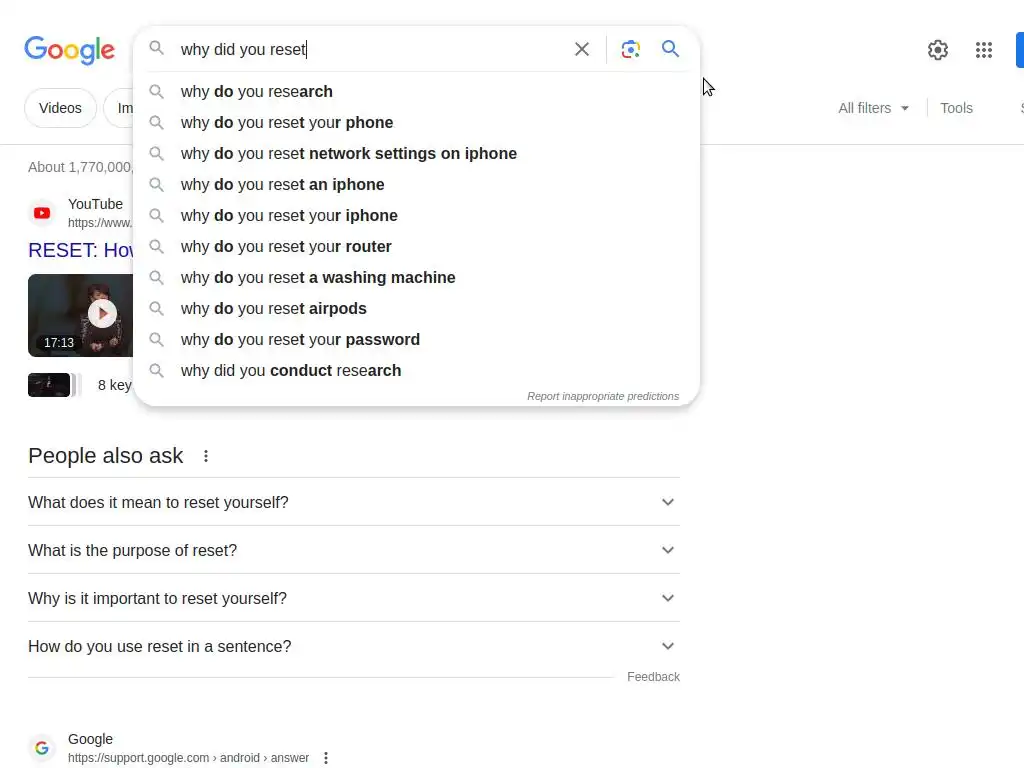
Task: Click the Google logo
Action: (70, 50)
